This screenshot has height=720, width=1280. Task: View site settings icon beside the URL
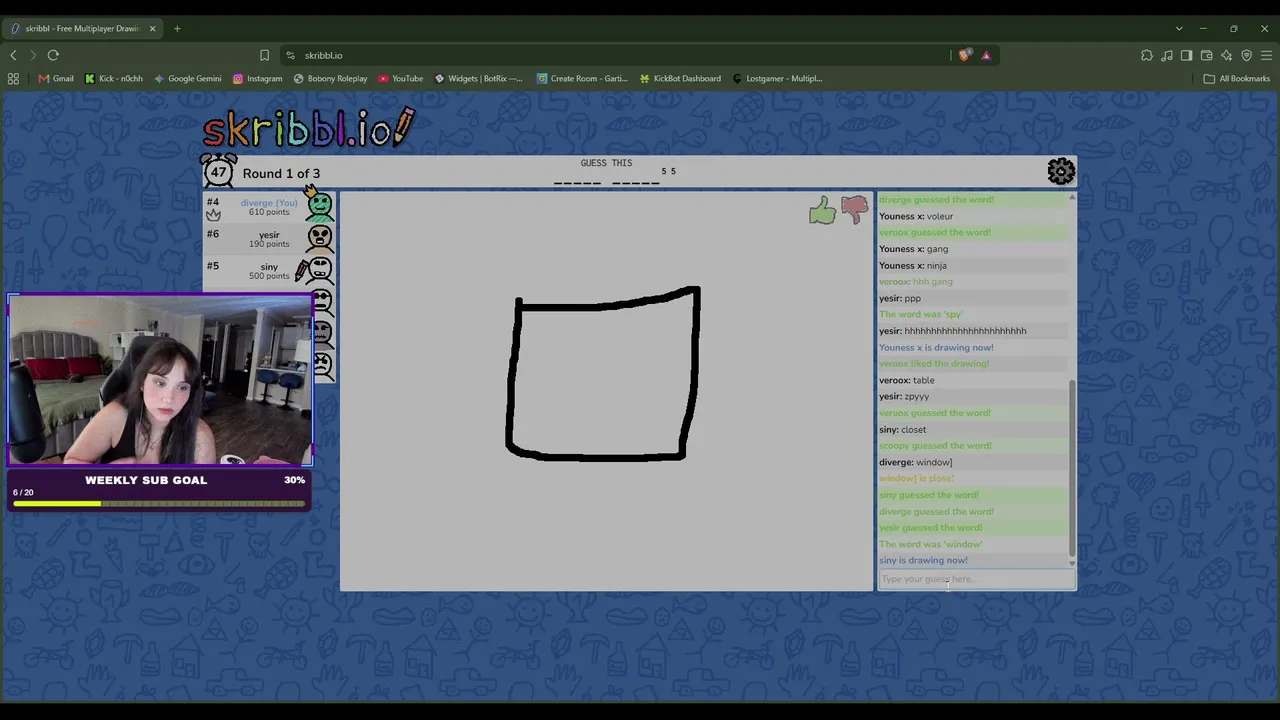pos(290,55)
